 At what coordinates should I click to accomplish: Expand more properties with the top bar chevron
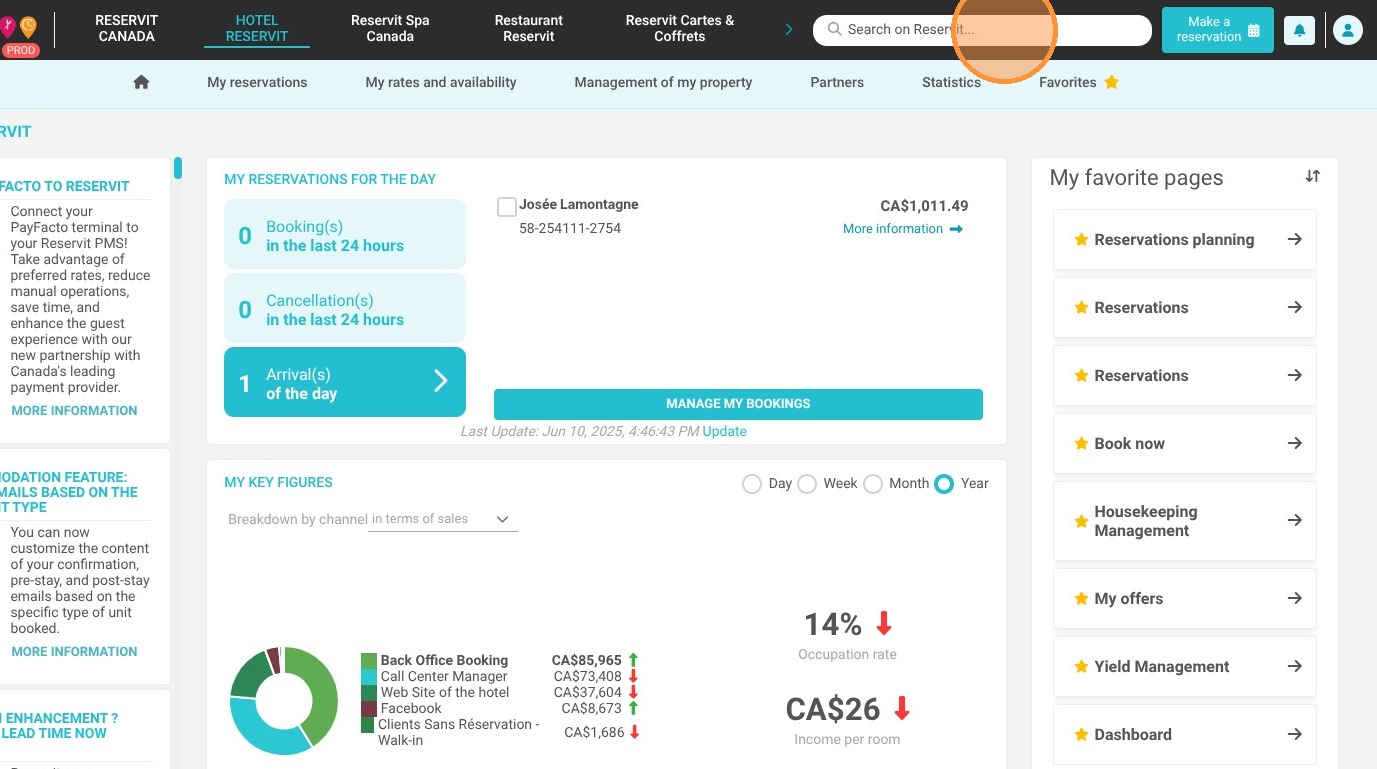pyautogui.click(x=789, y=29)
